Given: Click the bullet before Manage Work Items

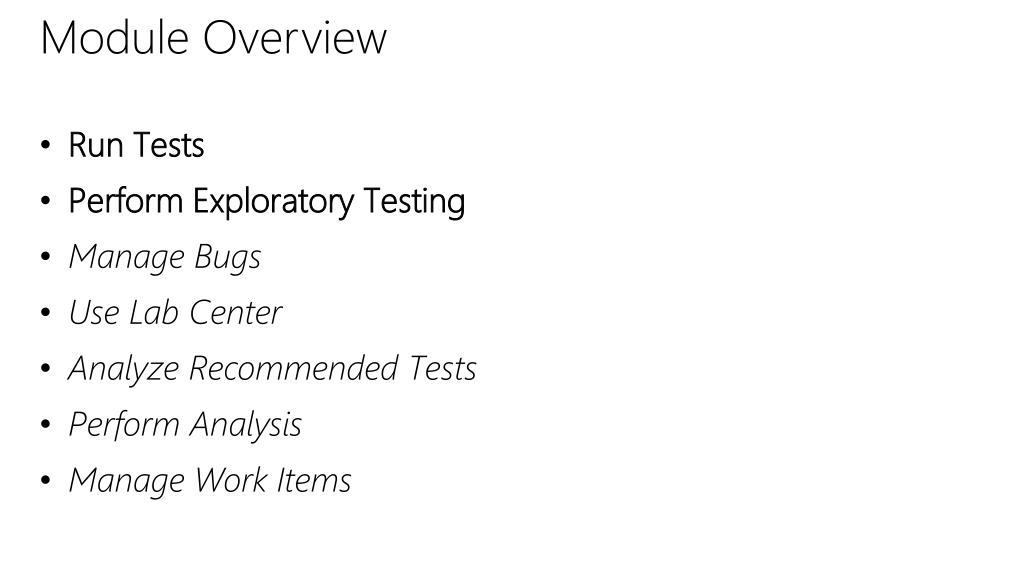Looking at the screenshot, I should coord(45,481).
